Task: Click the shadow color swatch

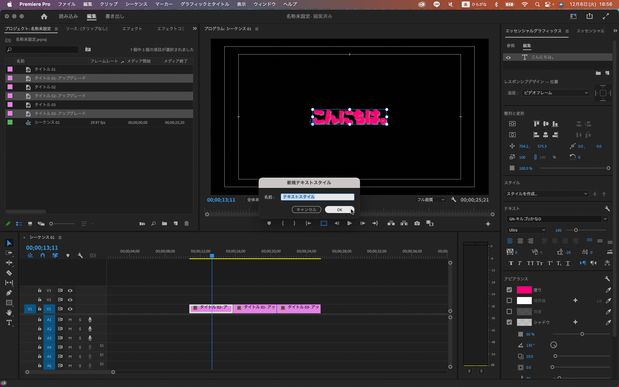Action: (524, 322)
